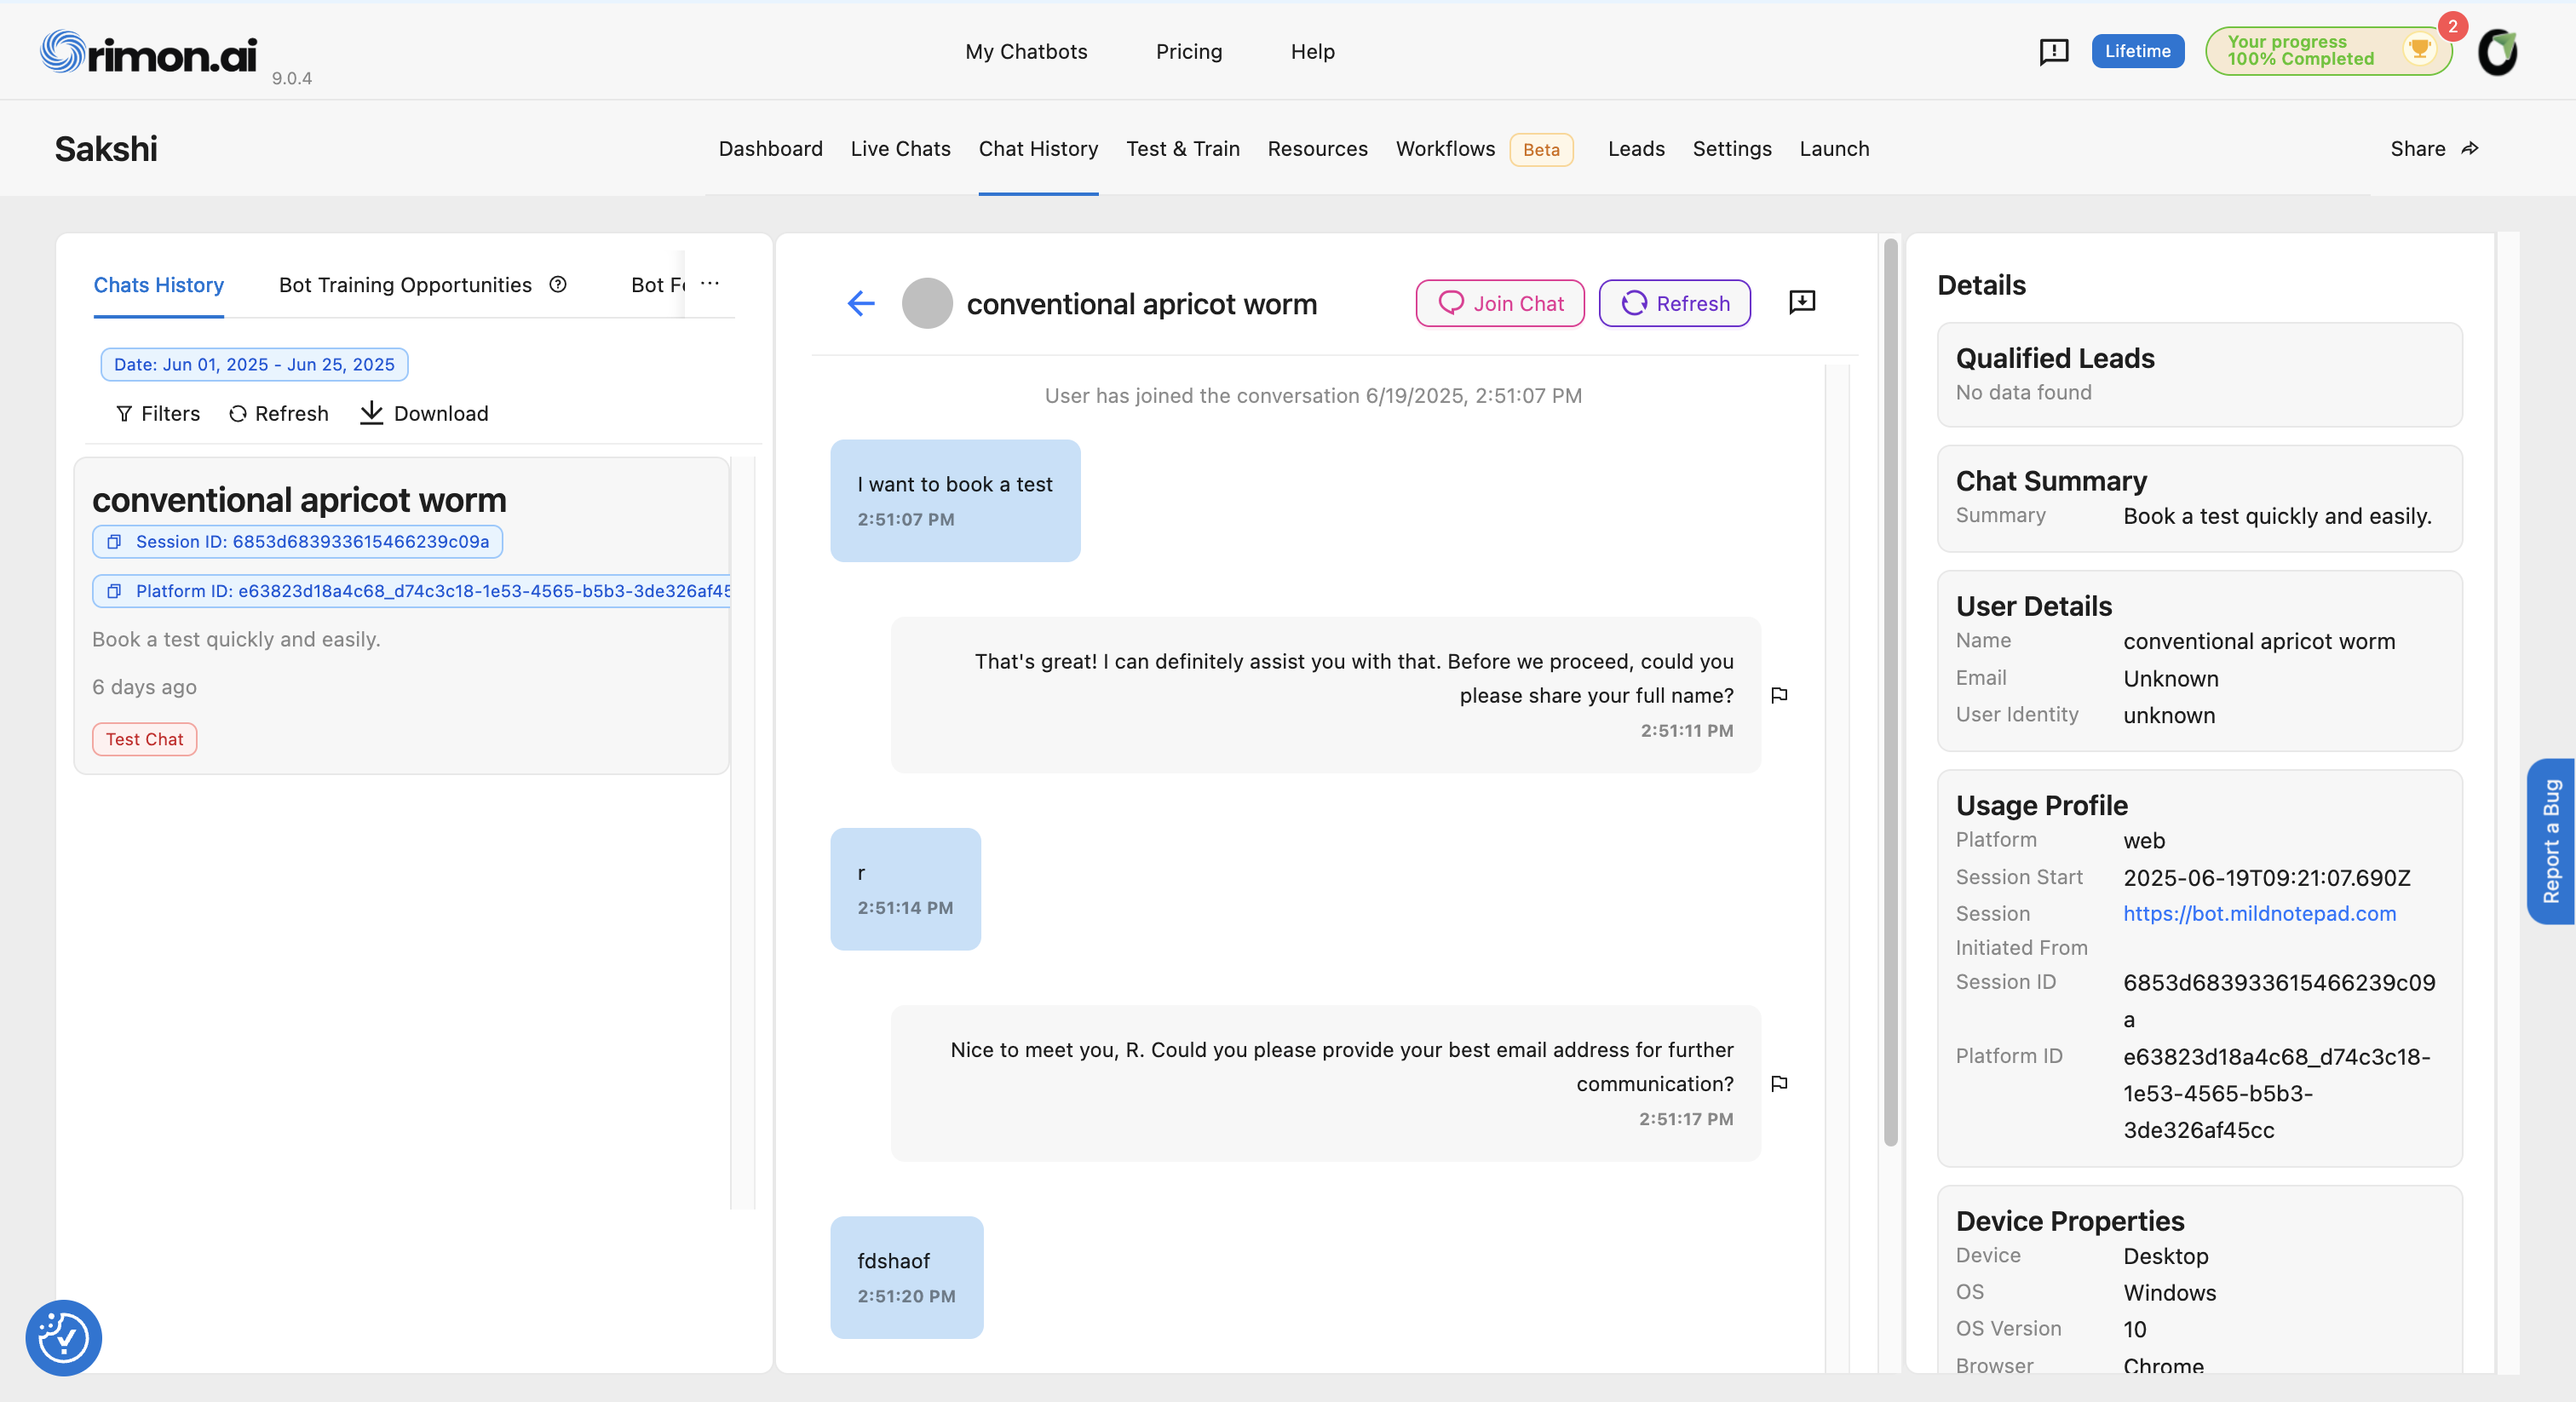Open the Leads tab
This screenshot has width=2576, height=1402.
click(x=1636, y=148)
